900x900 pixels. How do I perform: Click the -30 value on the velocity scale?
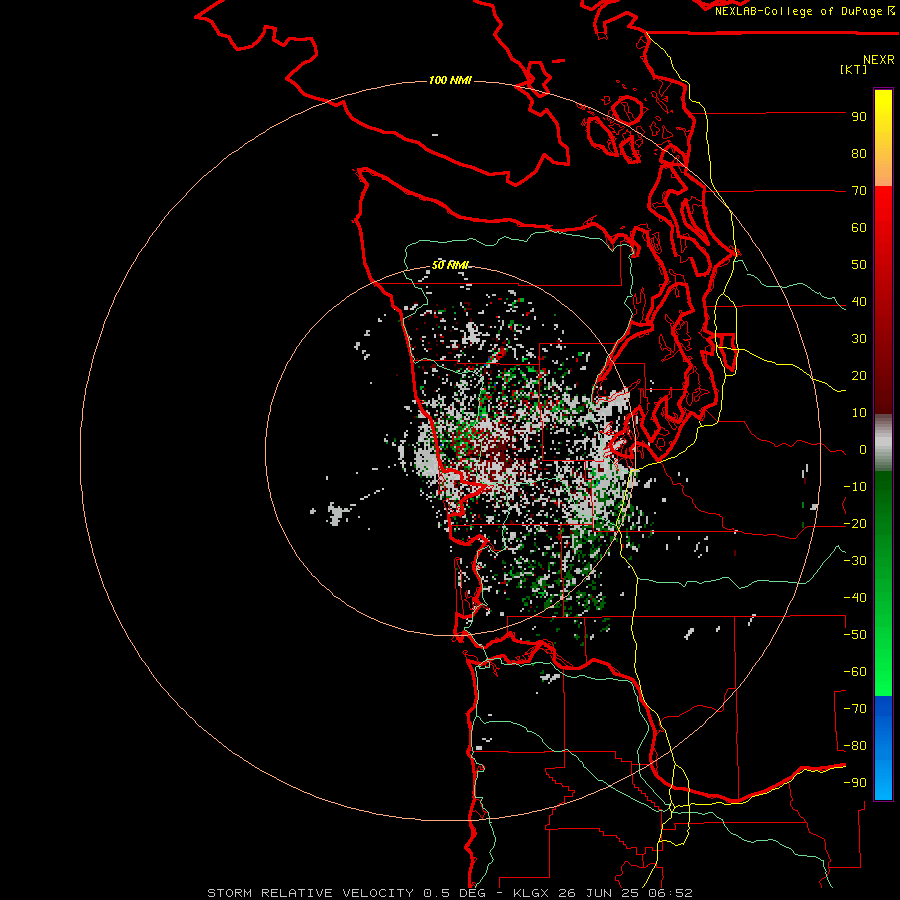tap(855, 561)
